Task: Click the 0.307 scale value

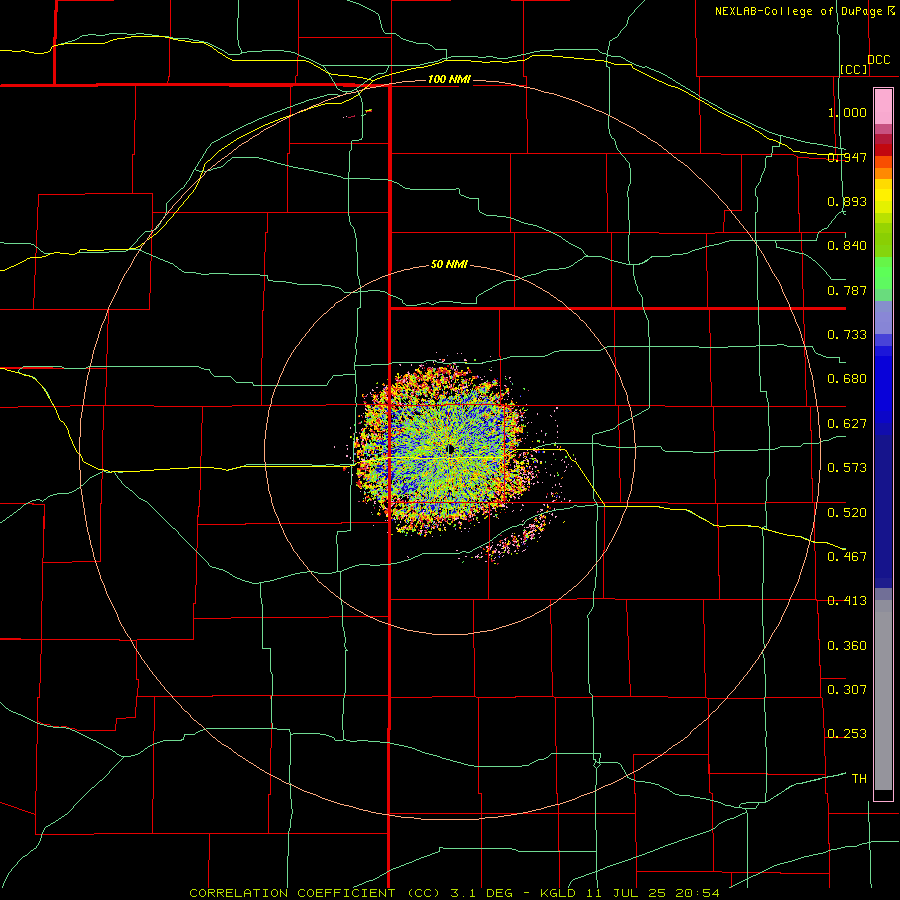Action: click(x=847, y=690)
